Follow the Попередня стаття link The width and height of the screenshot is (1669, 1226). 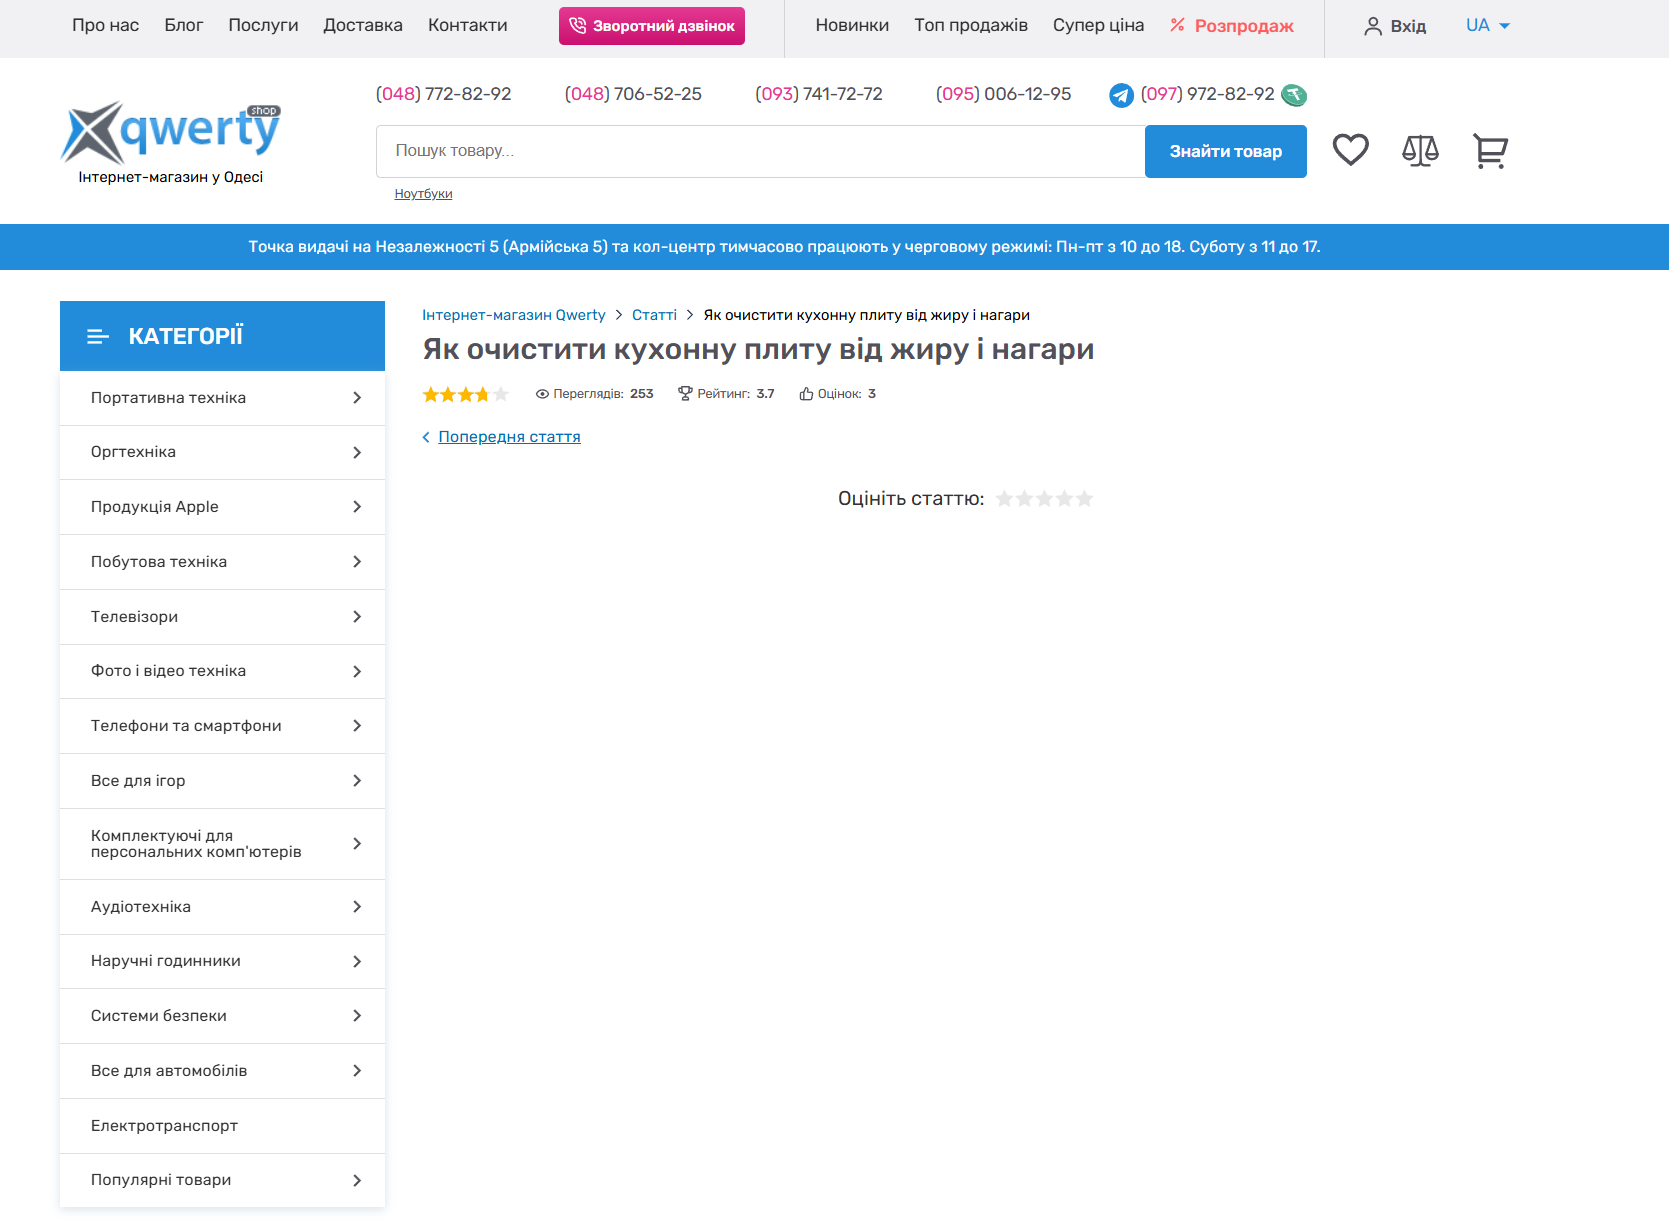[x=509, y=437]
